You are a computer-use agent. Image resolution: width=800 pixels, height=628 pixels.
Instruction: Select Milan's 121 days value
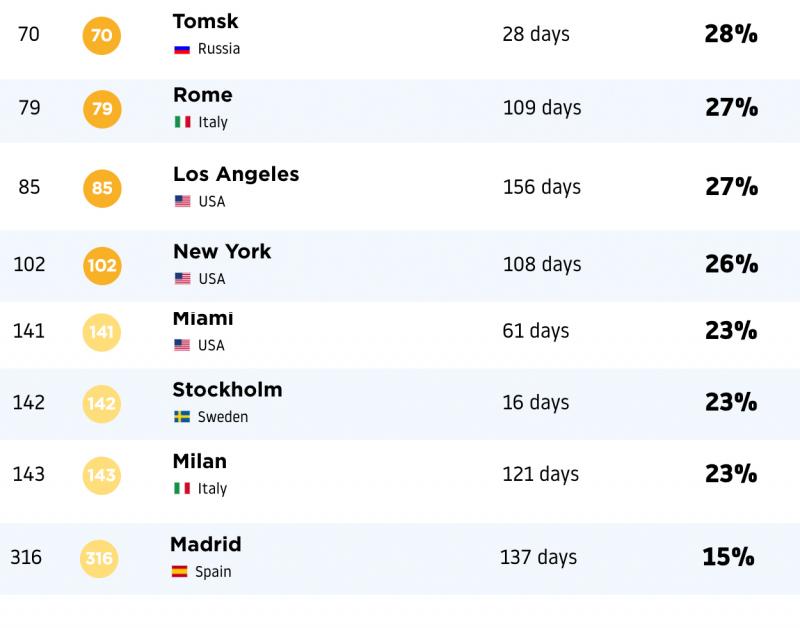click(541, 474)
